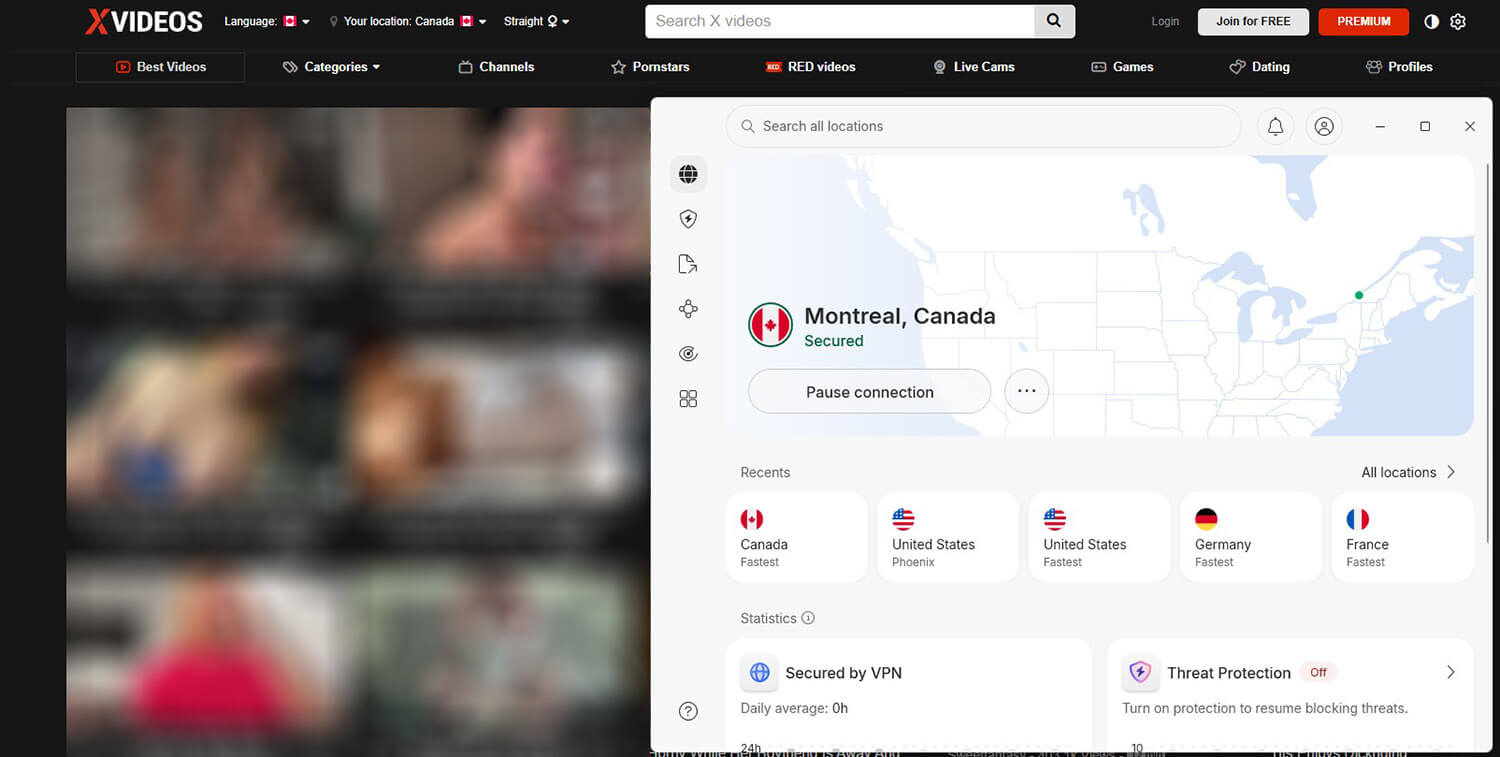This screenshot has width=1500, height=757.
Task: Click the site logo in the header
Action: point(144,21)
